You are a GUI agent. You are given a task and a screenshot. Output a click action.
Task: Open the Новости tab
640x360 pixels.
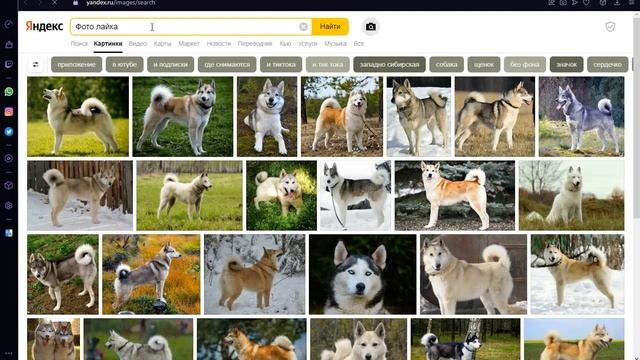[219, 43]
